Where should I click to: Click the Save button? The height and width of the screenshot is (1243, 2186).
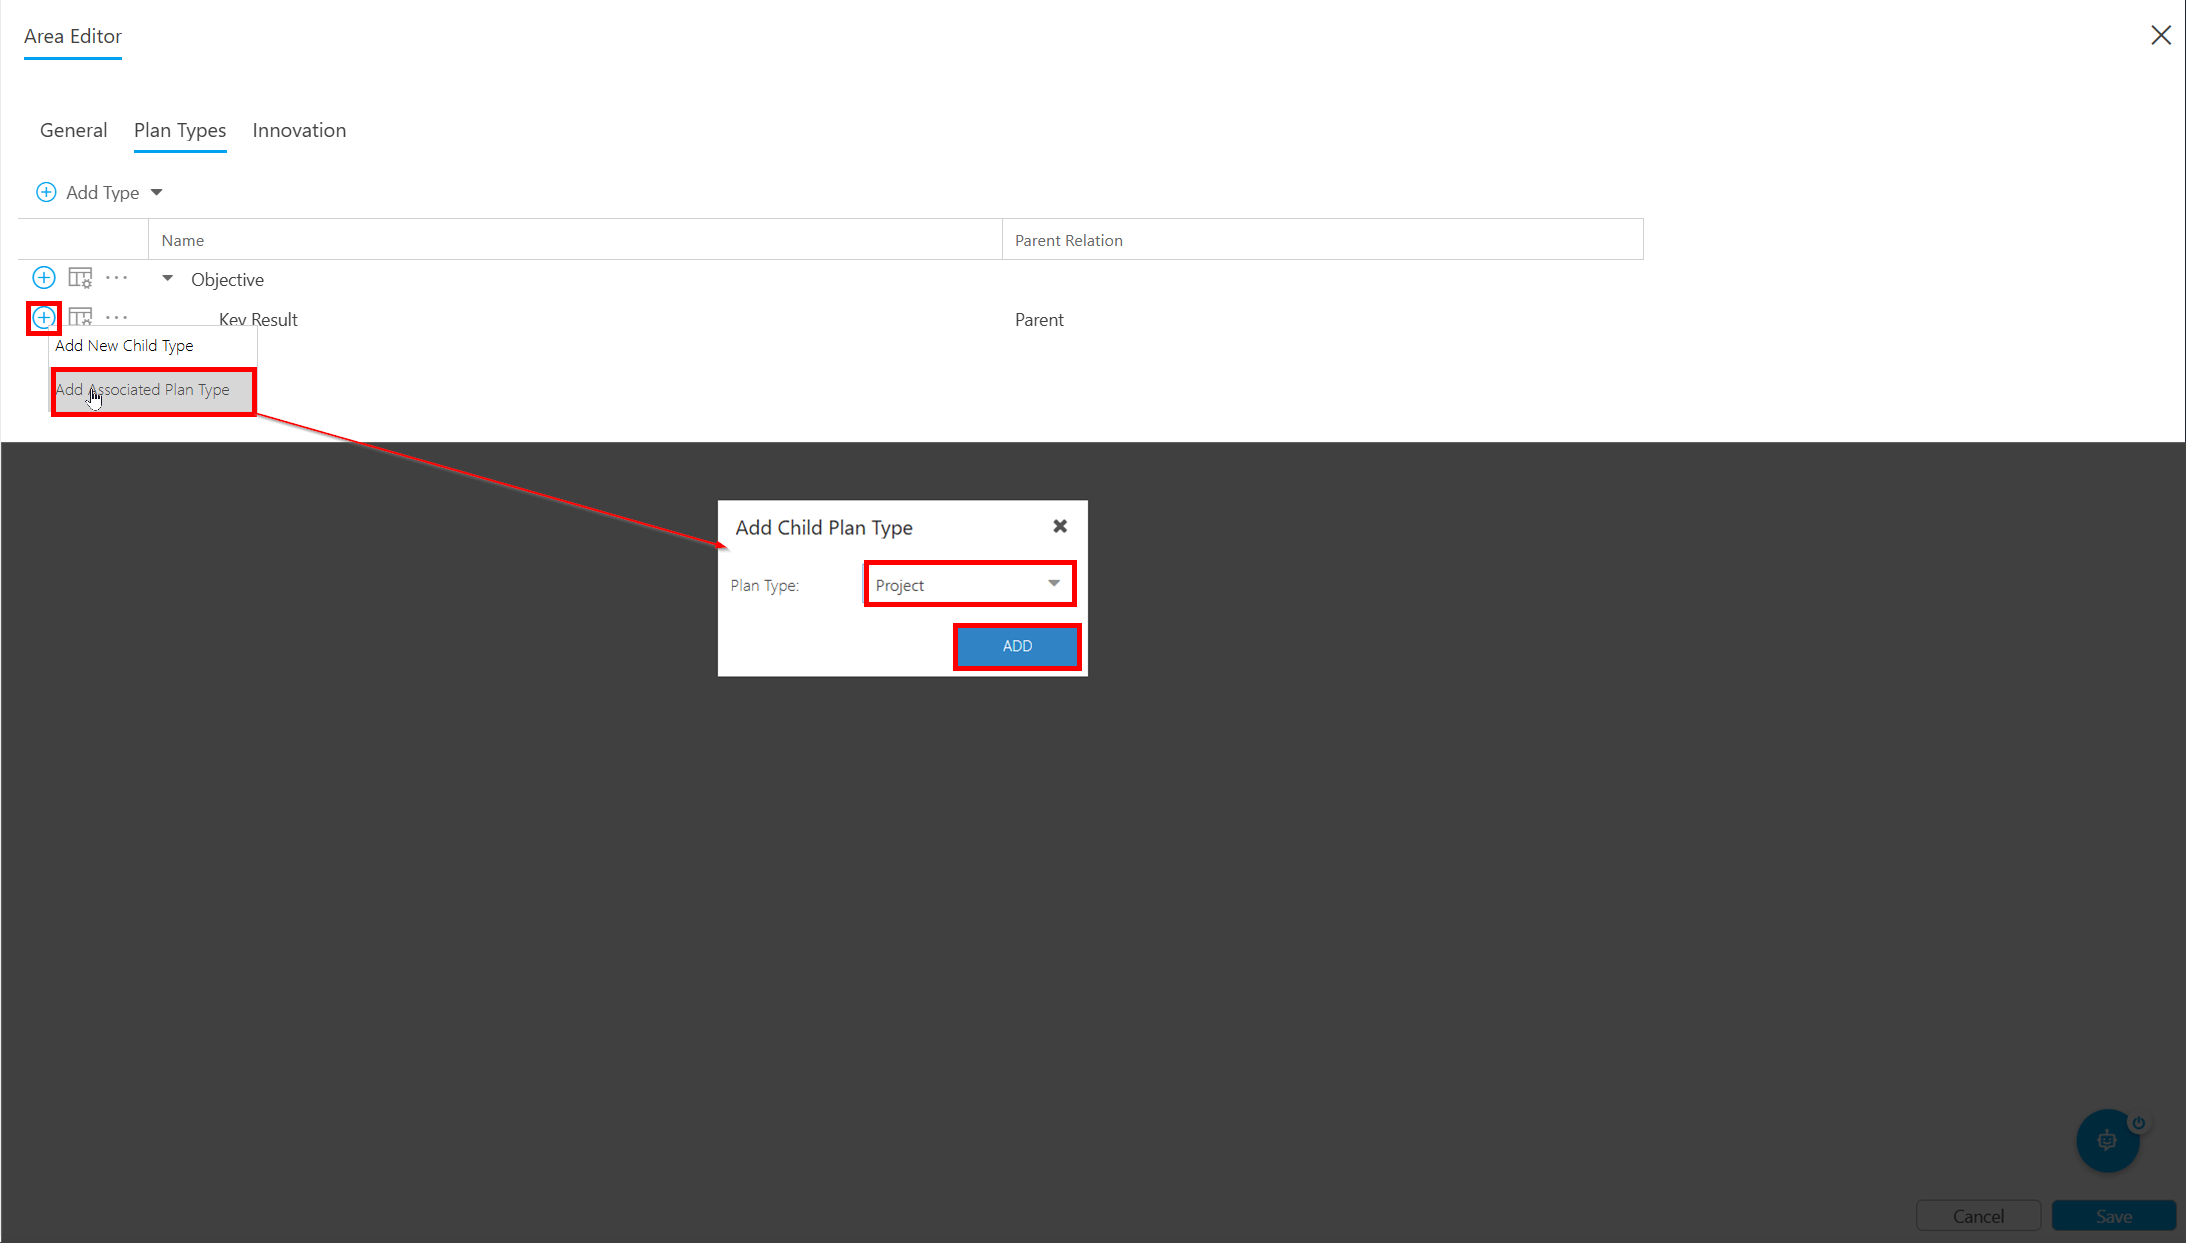coord(2114,1216)
